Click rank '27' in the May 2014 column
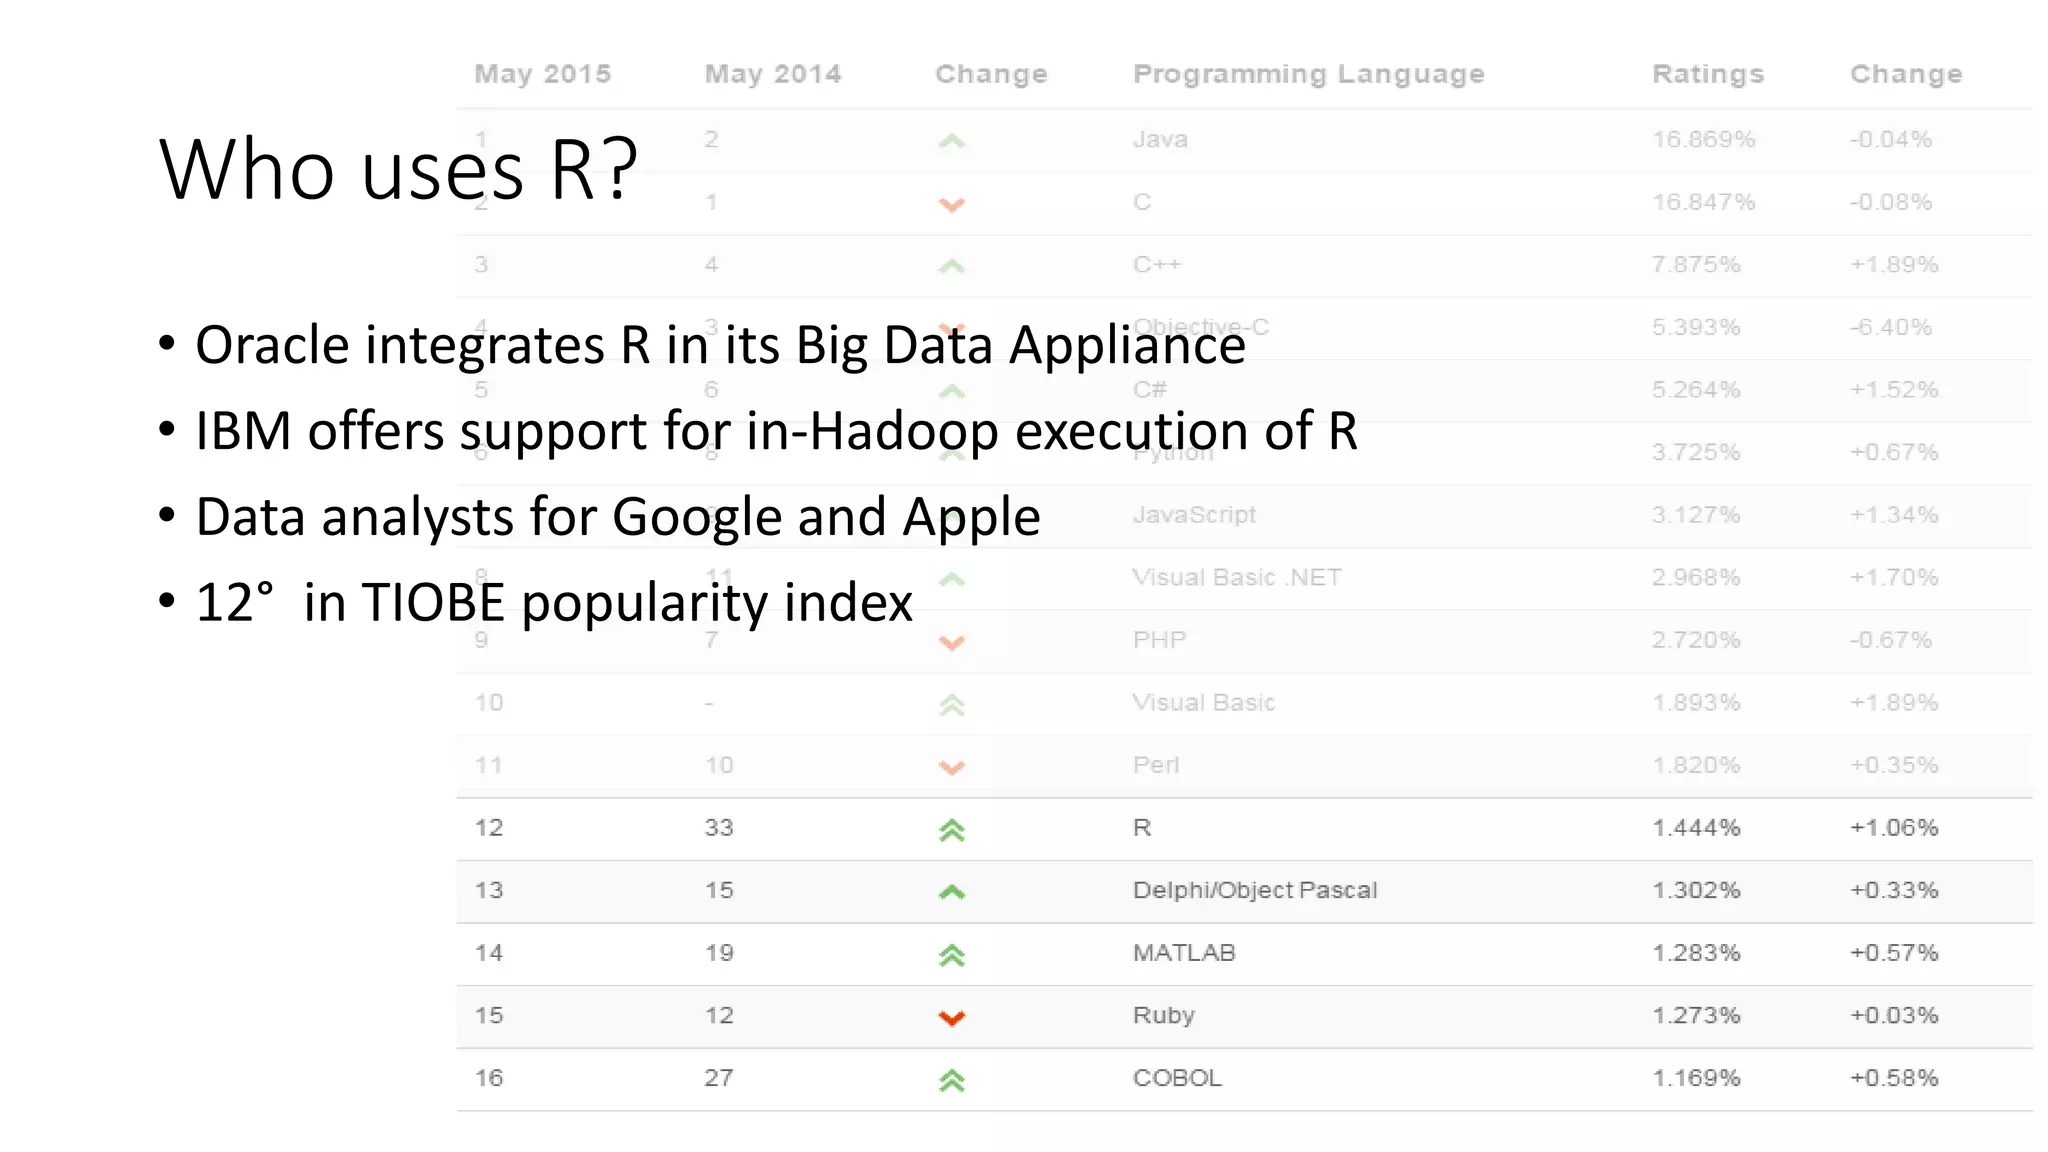 click(x=719, y=1078)
